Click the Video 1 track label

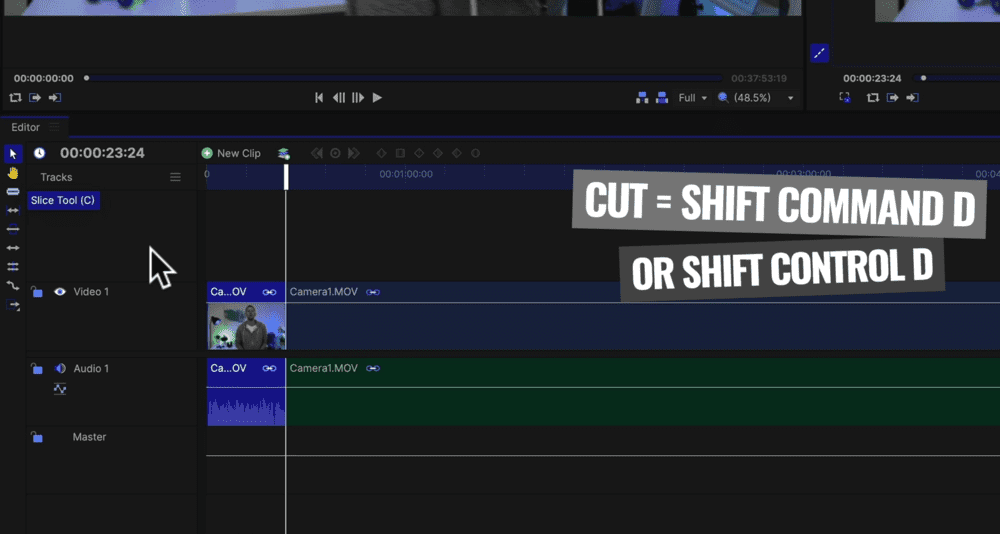(91, 292)
